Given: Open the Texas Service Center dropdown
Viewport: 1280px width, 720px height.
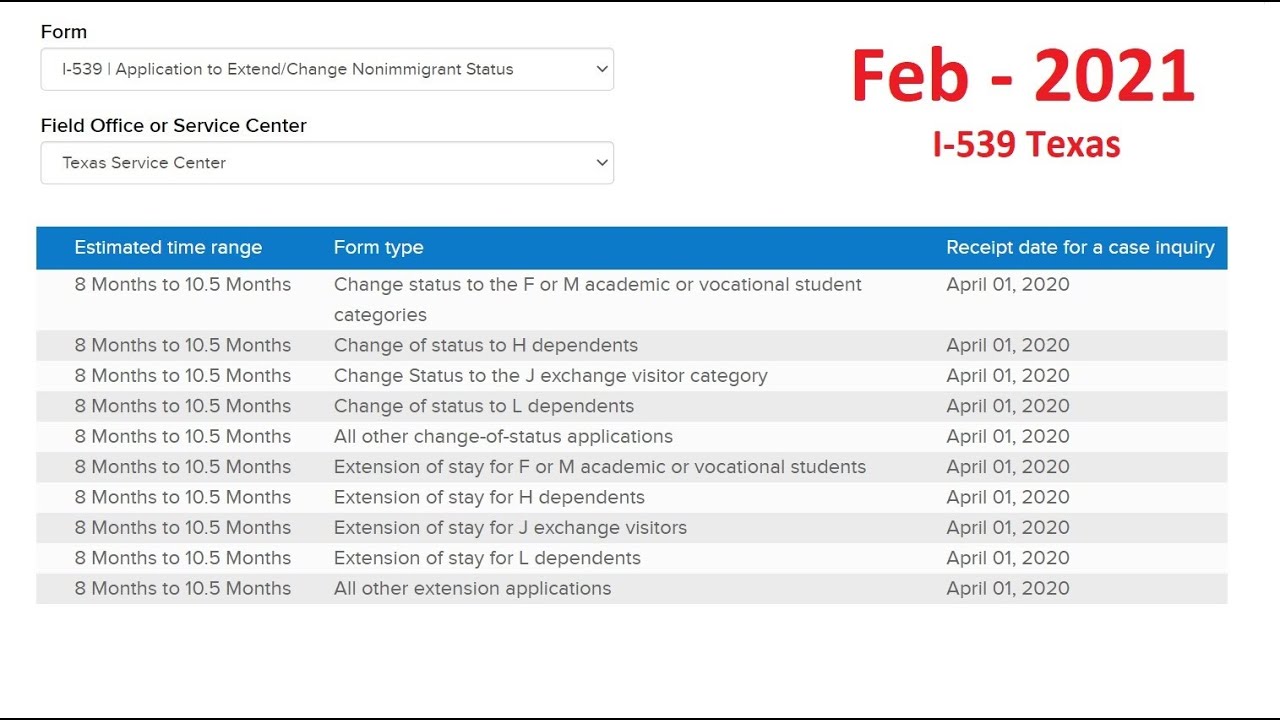Looking at the screenshot, I should (x=327, y=162).
